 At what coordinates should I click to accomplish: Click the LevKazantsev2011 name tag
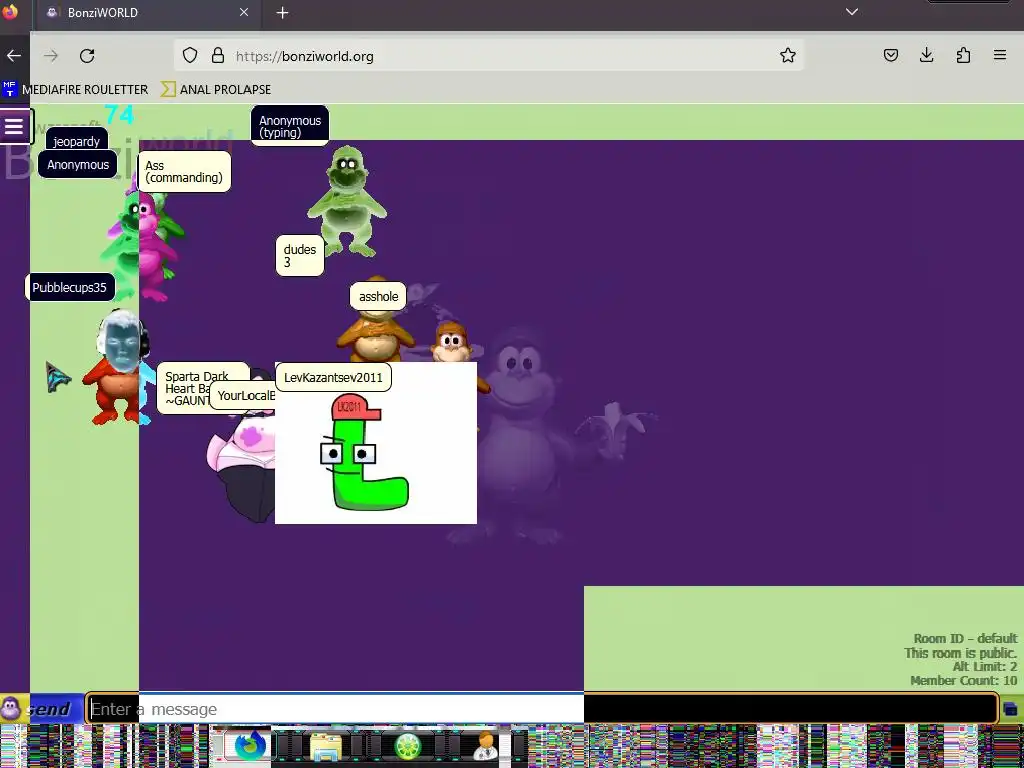(x=333, y=377)
